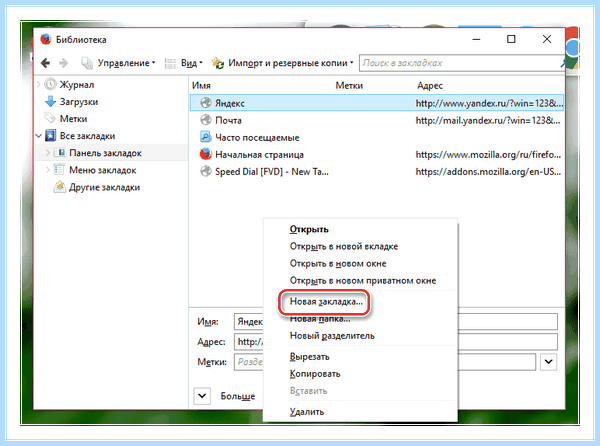
Task: Maximize the Библиотека window
Action: point(511,39)
